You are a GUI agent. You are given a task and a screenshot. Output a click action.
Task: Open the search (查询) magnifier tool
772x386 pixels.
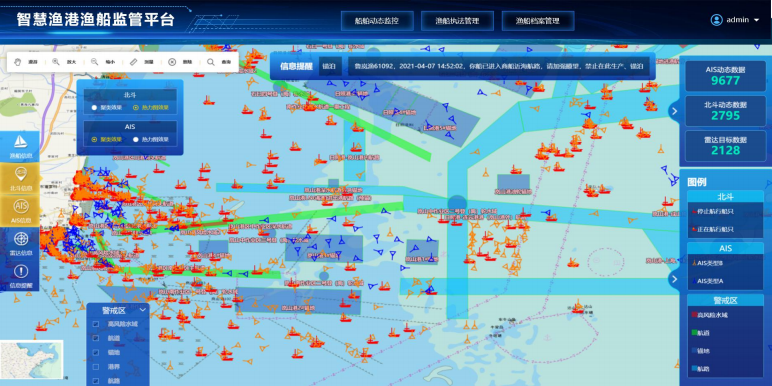click(211, 62)
